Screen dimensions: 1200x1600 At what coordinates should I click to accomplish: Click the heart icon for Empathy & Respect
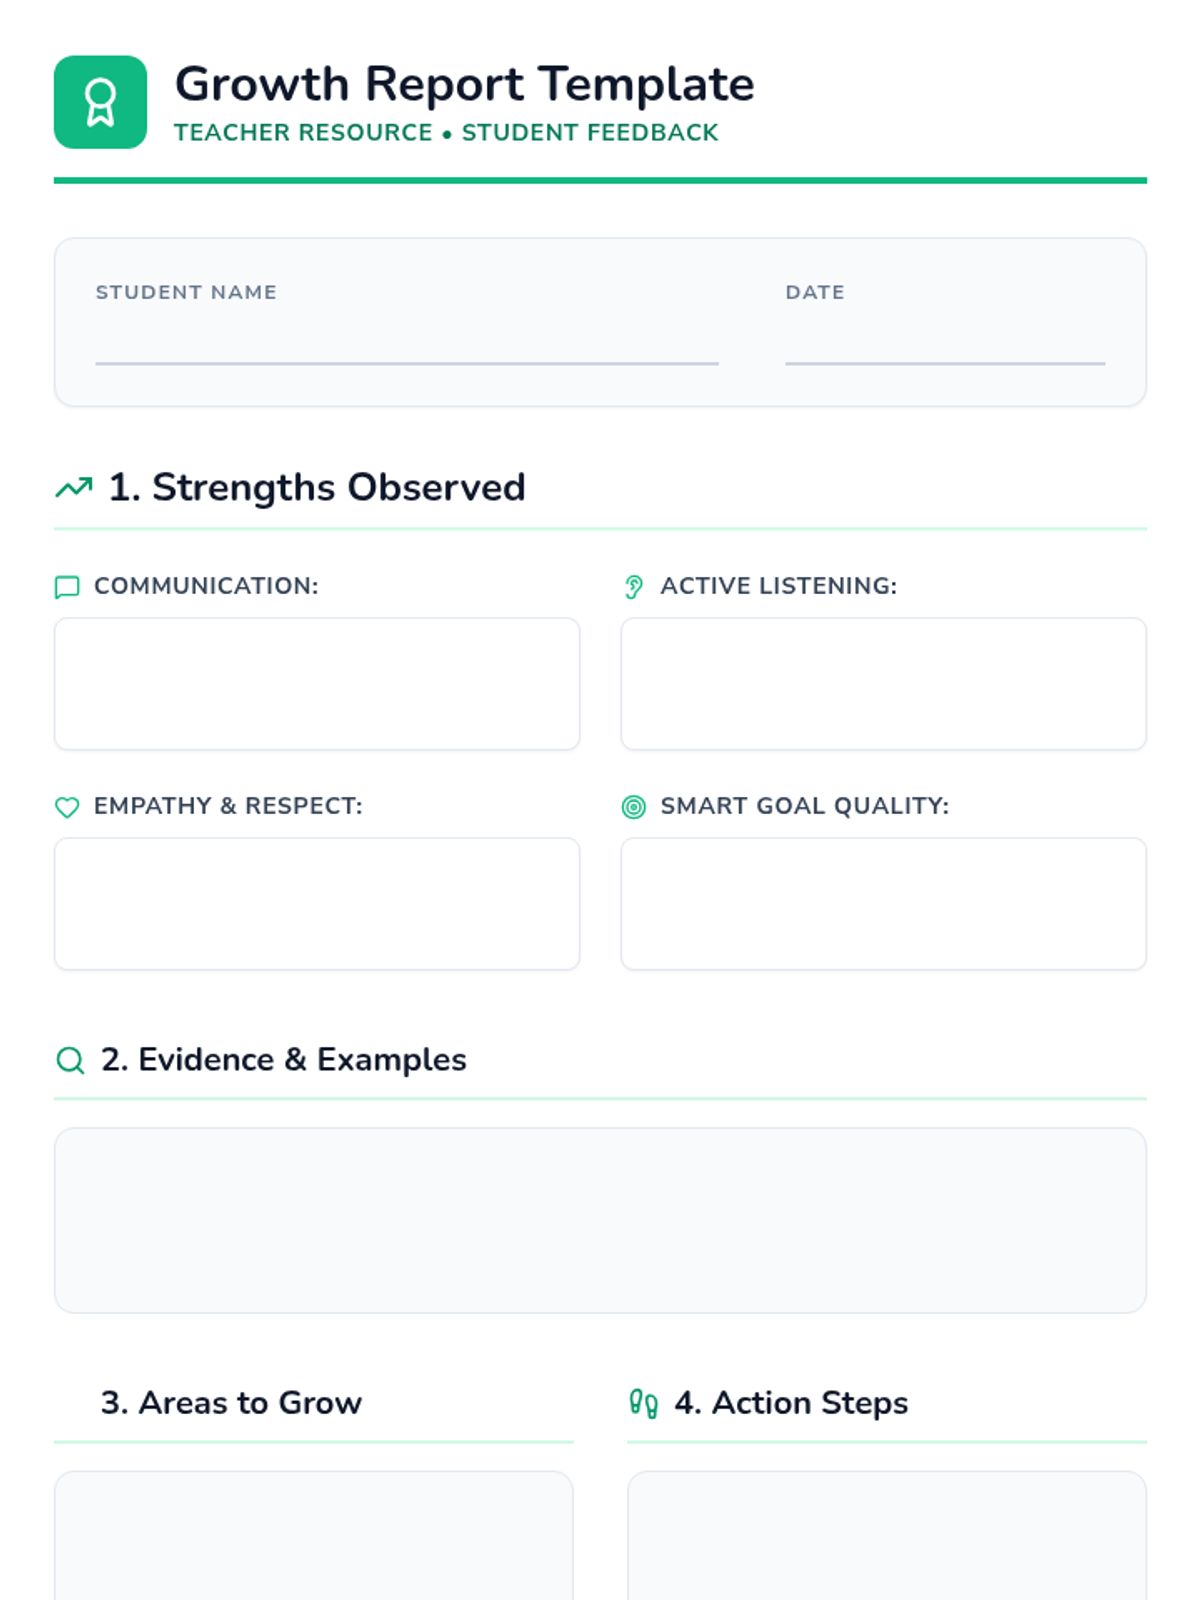pyautogui.click(x=67, y=807)
